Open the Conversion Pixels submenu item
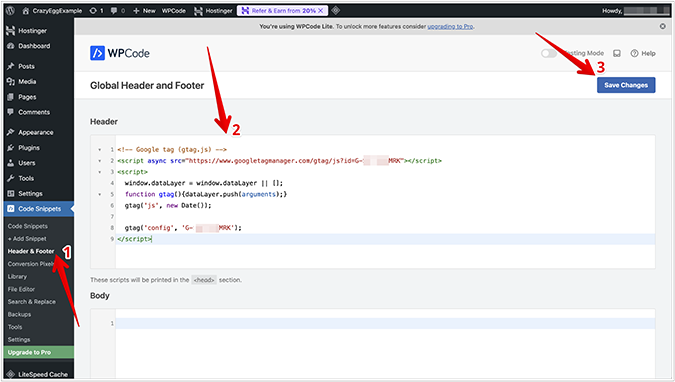Image resolution: width=675 pixels, height=382 pixels. (x=31, y=264)
